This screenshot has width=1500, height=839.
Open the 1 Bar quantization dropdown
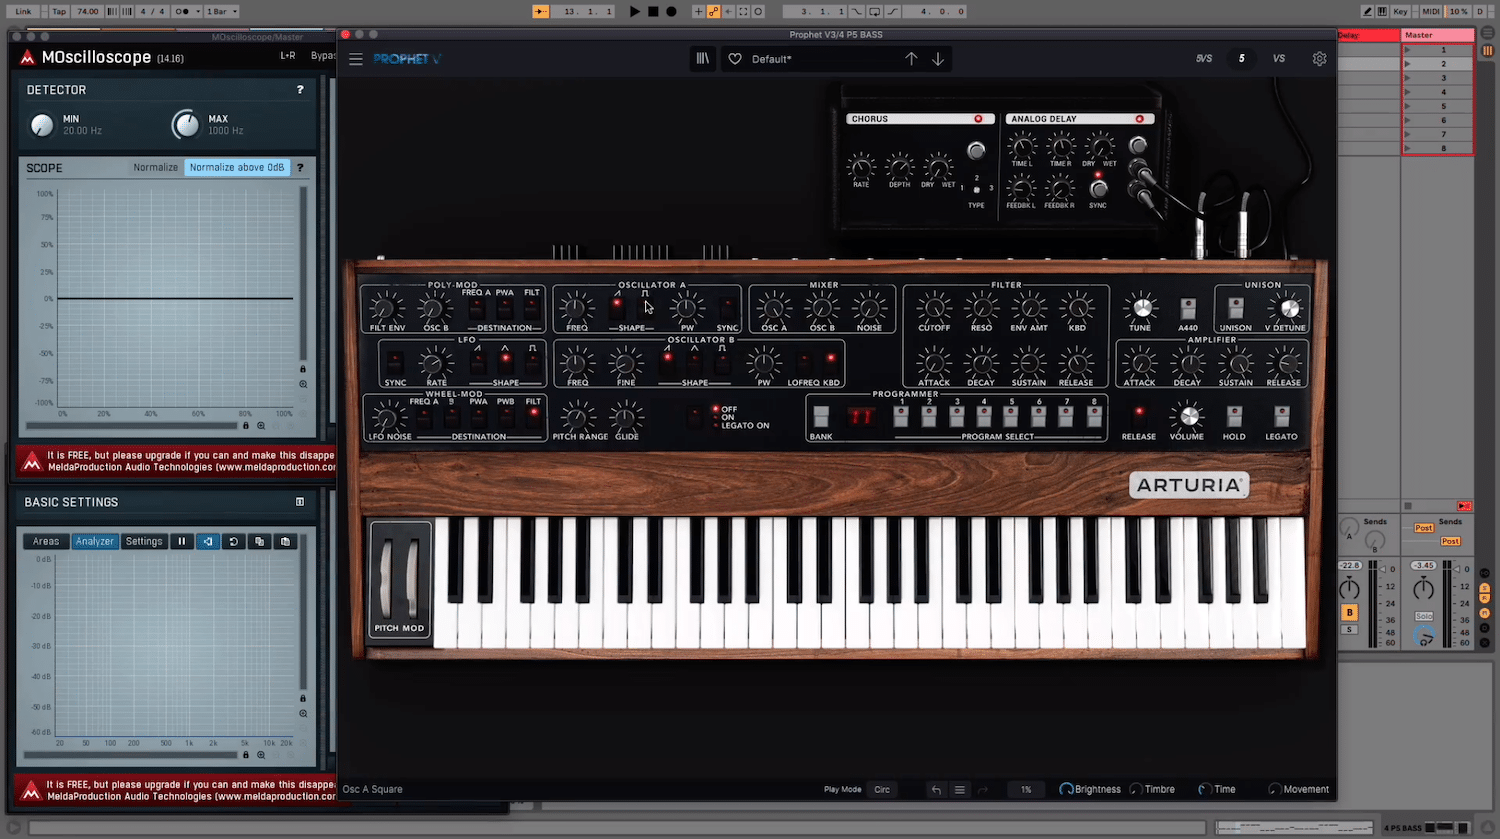tap(222, 11)
